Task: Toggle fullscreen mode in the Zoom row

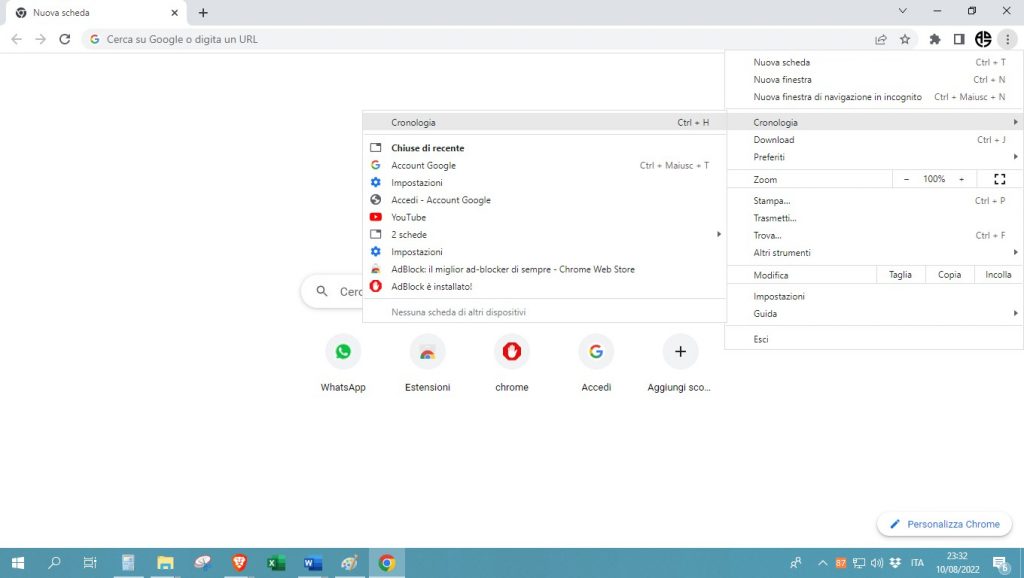Action: [x=999, y=179]
